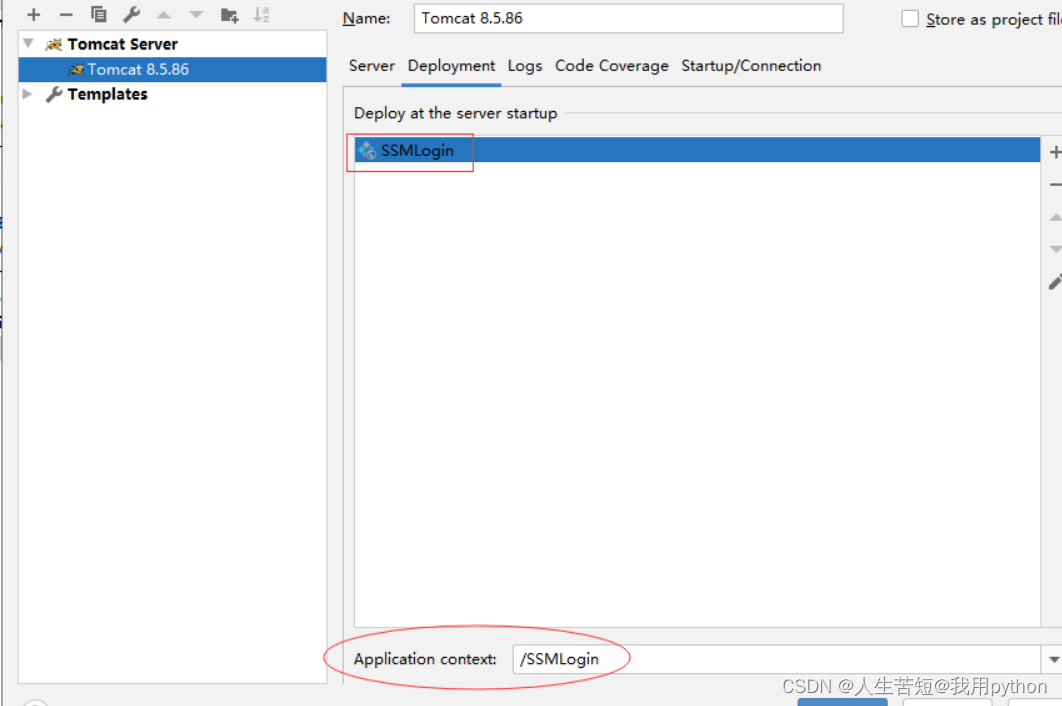The height and width of the screenshot is (706, 1062).
Task: Create new folder for configurations icon
Action: [x=230, y=15]
